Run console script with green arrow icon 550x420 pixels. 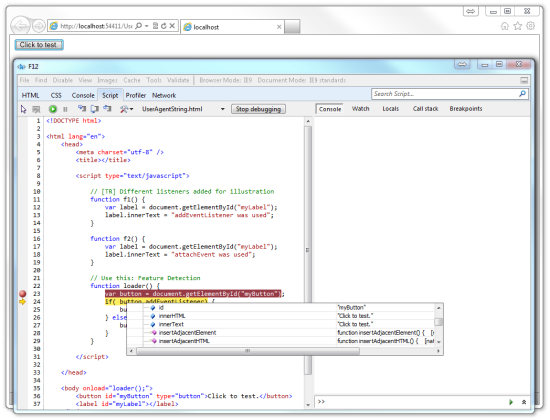click(511, 402)
